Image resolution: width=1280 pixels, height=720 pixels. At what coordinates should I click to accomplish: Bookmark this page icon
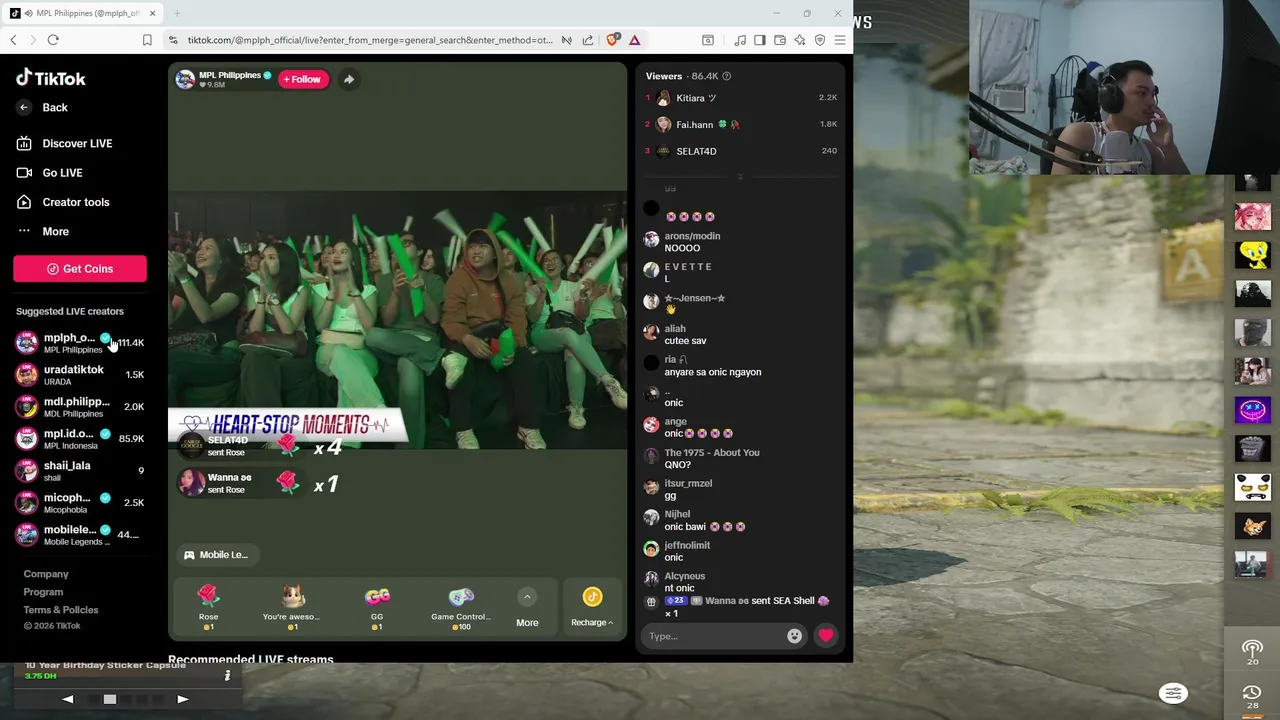147,40
